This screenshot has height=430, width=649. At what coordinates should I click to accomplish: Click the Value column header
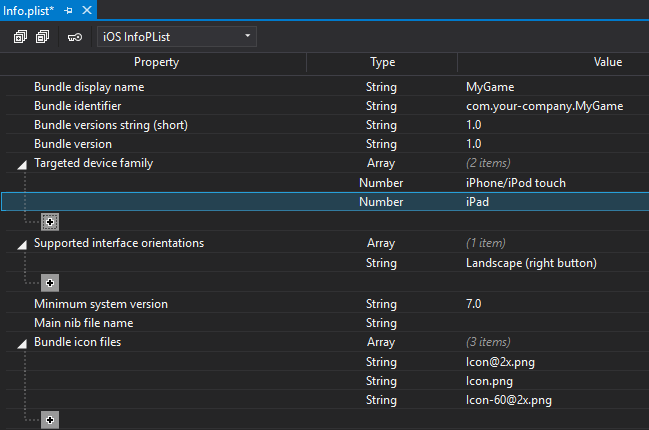607,62
